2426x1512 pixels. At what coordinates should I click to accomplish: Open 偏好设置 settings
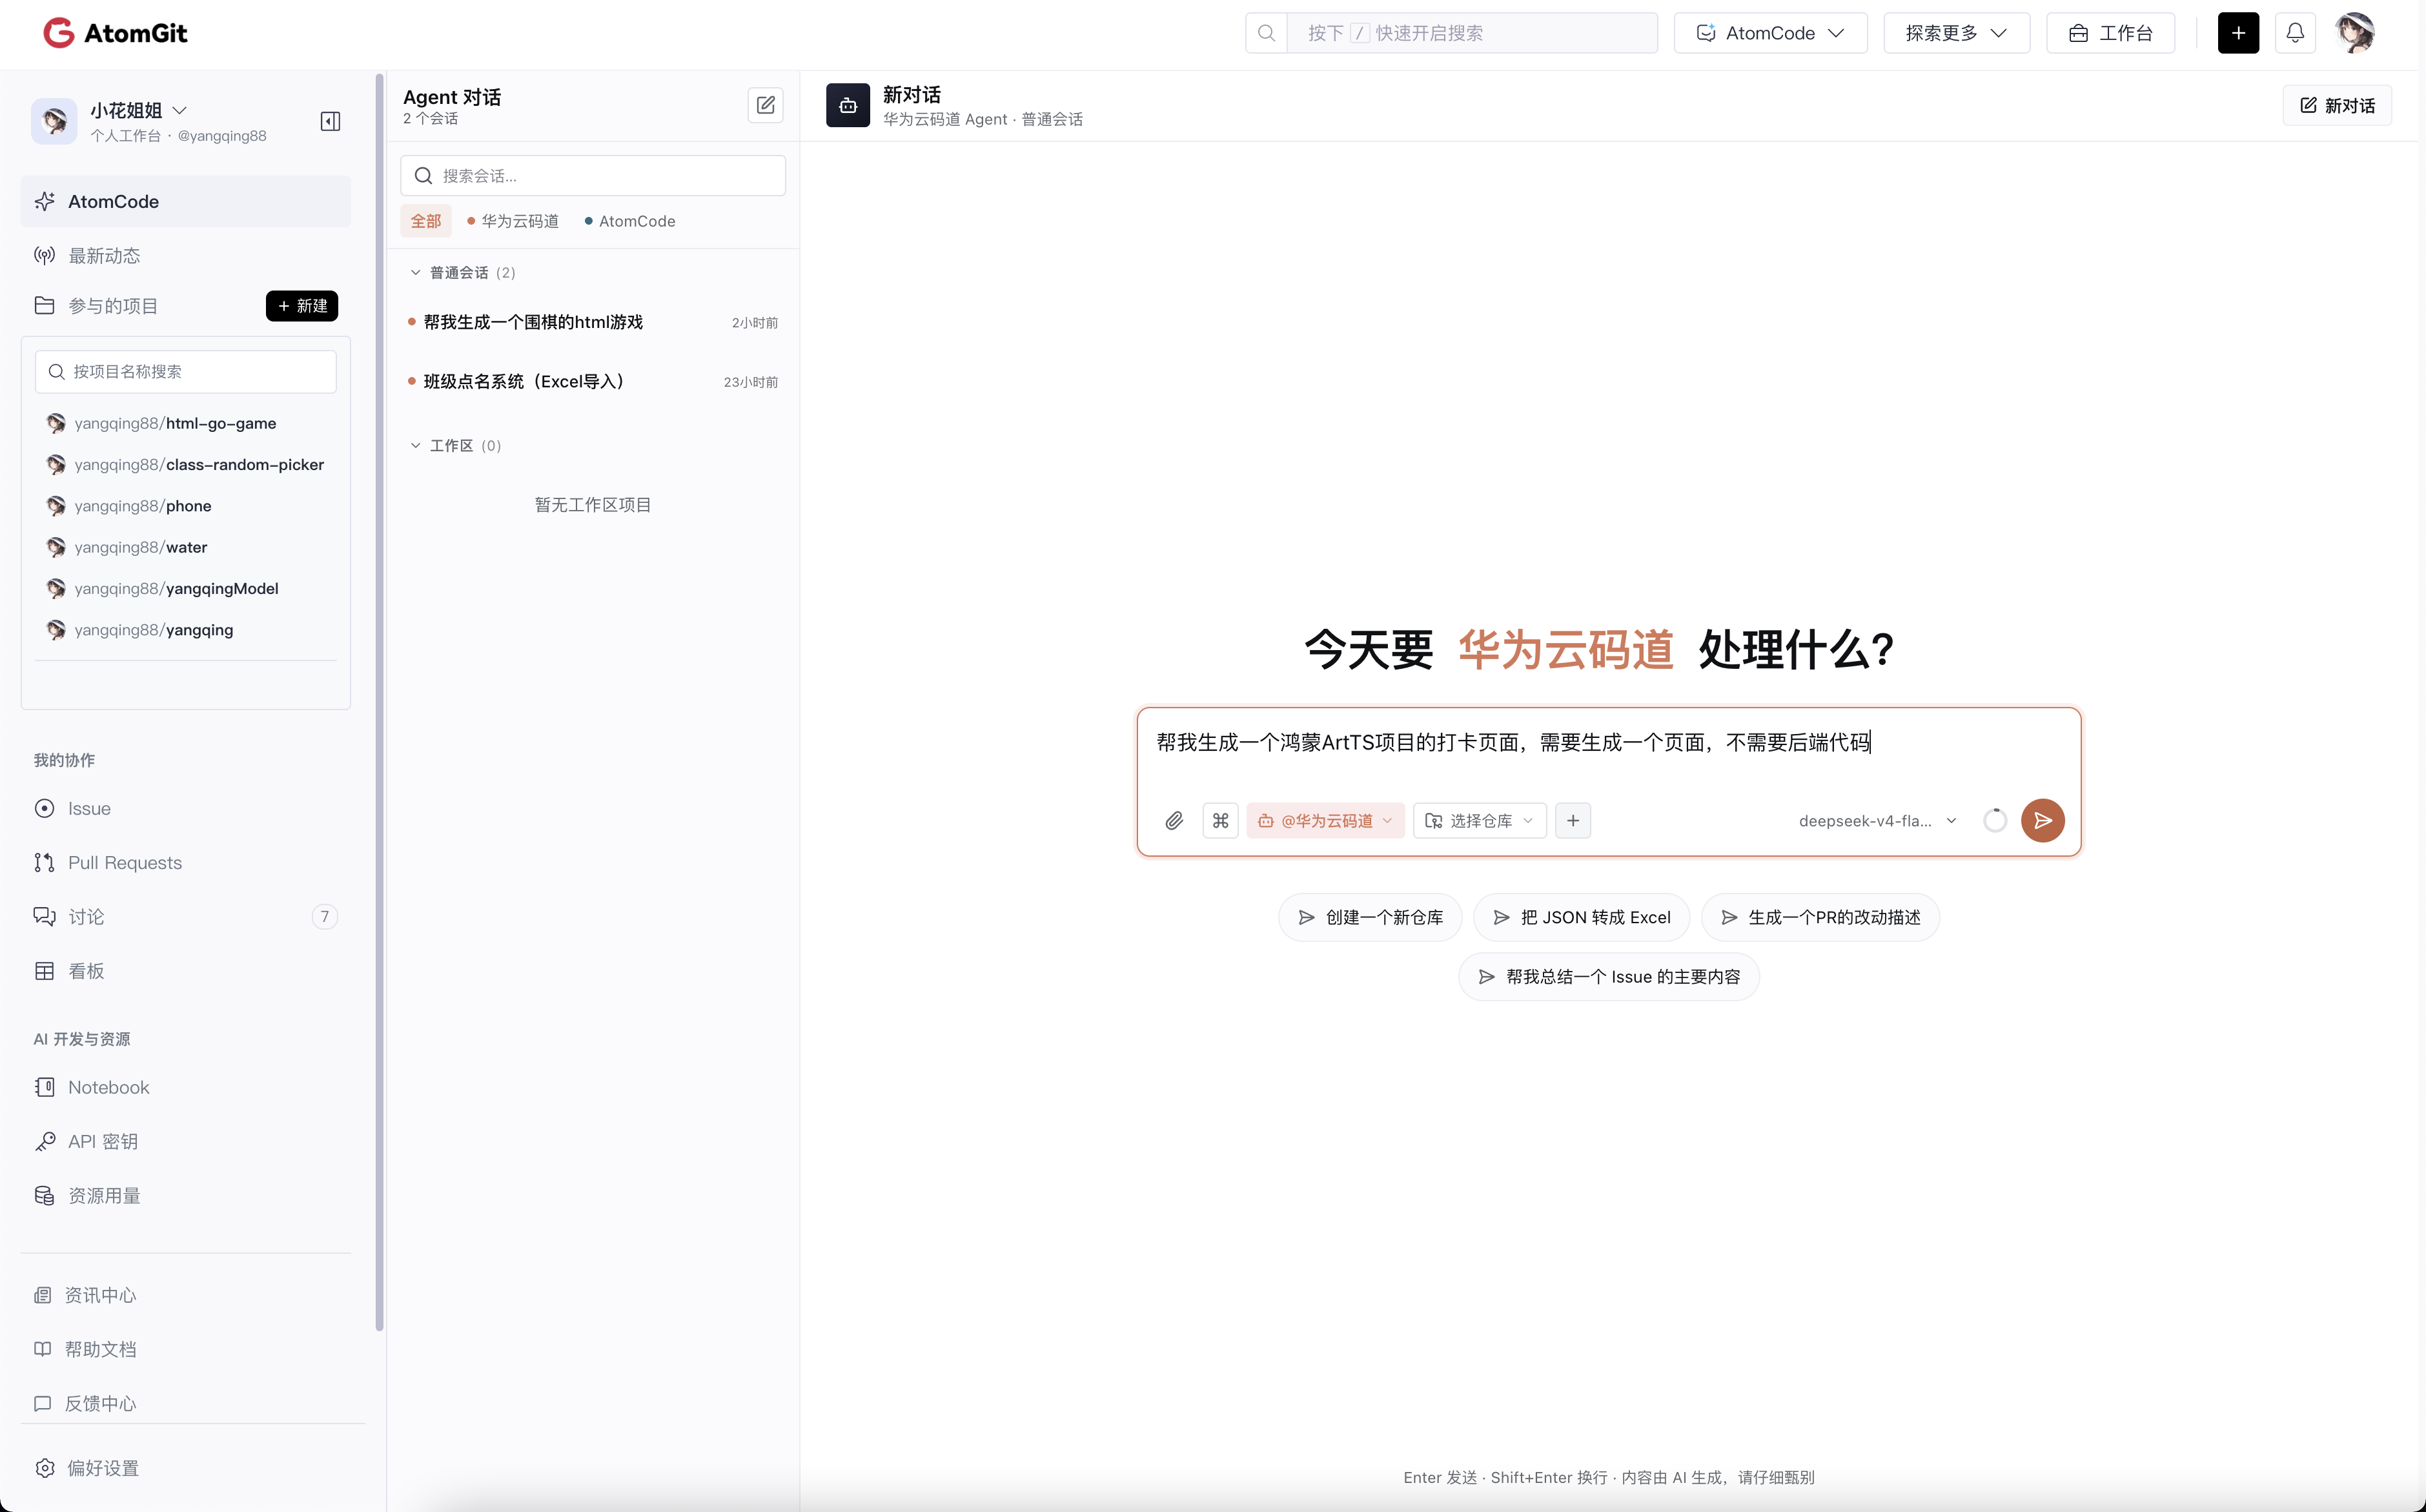click(87, 1468)
